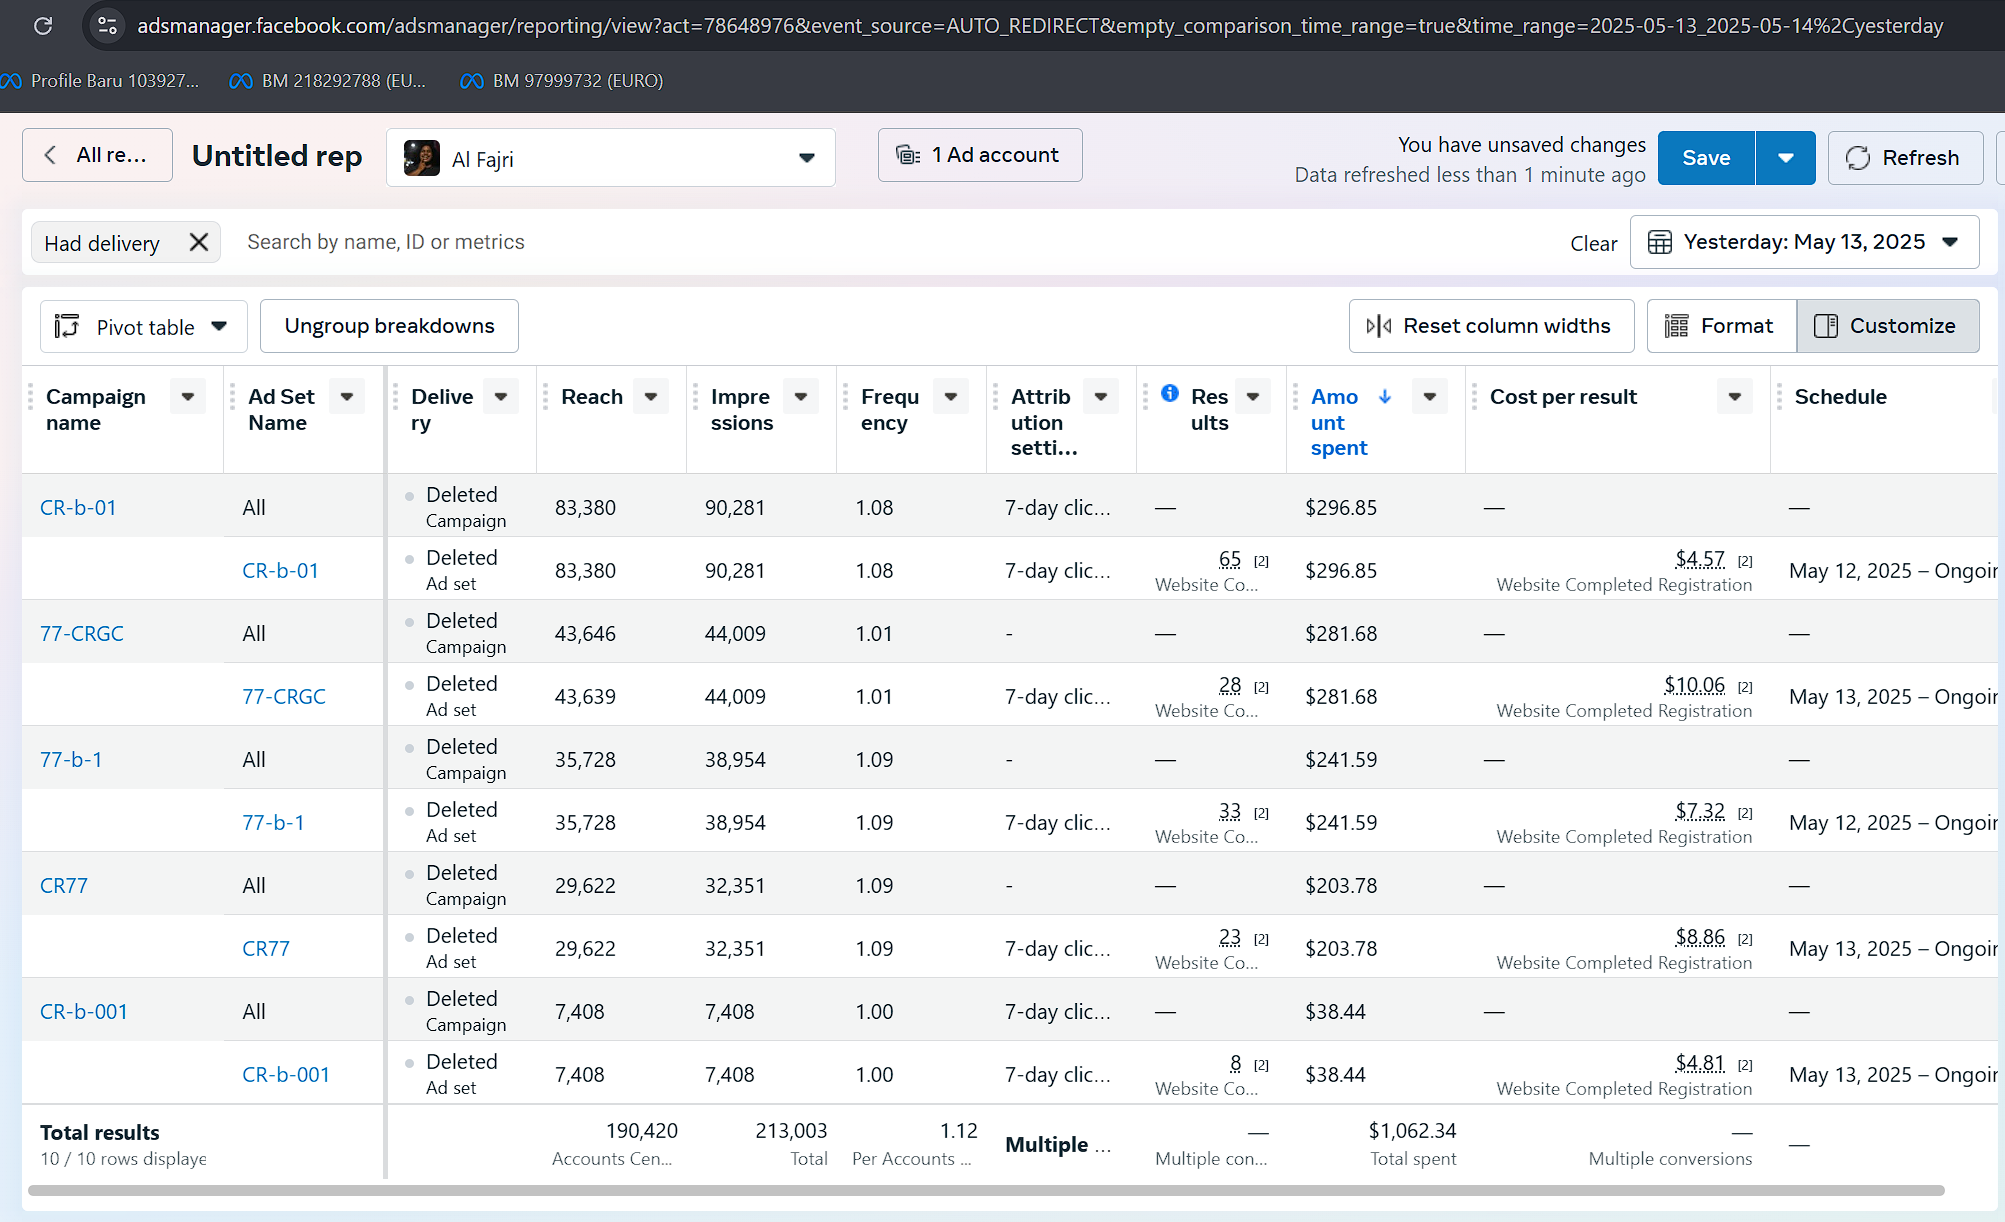Open the Save button dropdown arrow
2005x1222 pixels.
(1785, 158)
